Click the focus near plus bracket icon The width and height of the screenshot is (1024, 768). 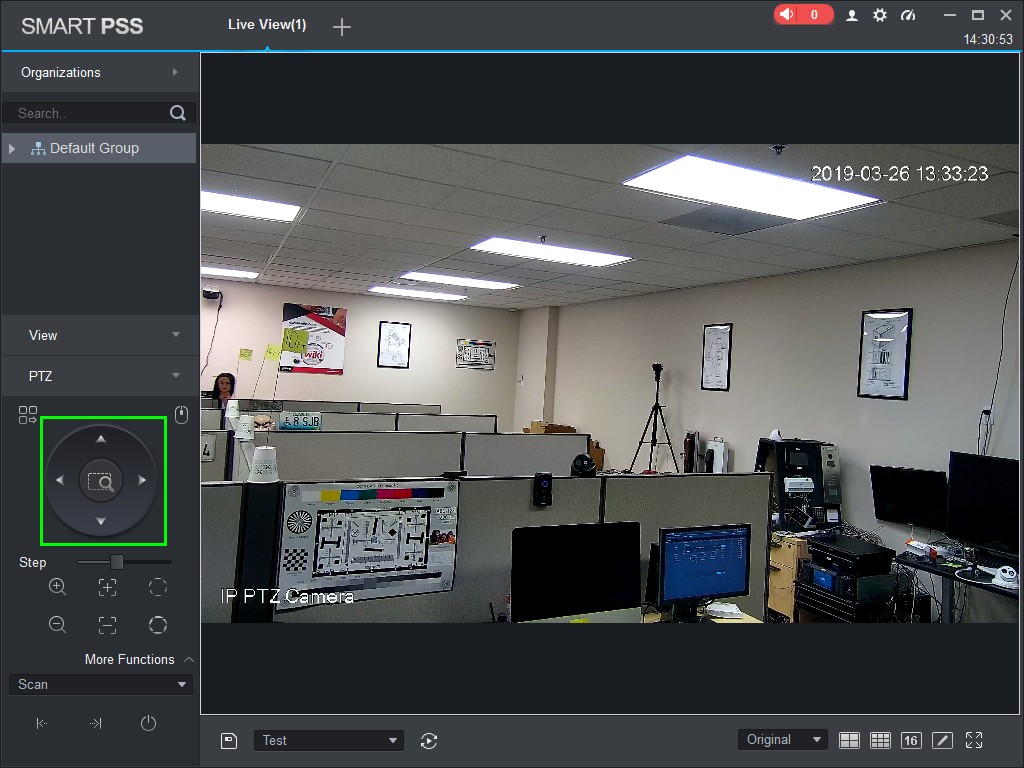(x=108, y=587)
